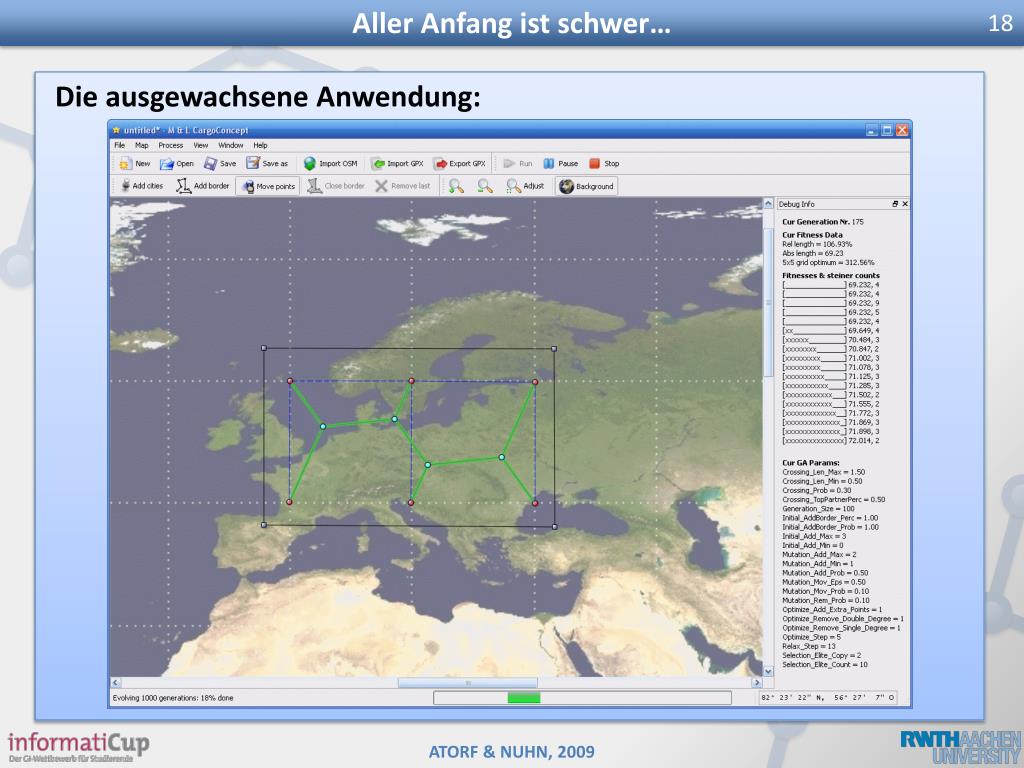Image resolution: width=1024 pixels, height=768 pixels.
Task: Click the map vertical scrollbar up arrow
Action: (769, 204)
